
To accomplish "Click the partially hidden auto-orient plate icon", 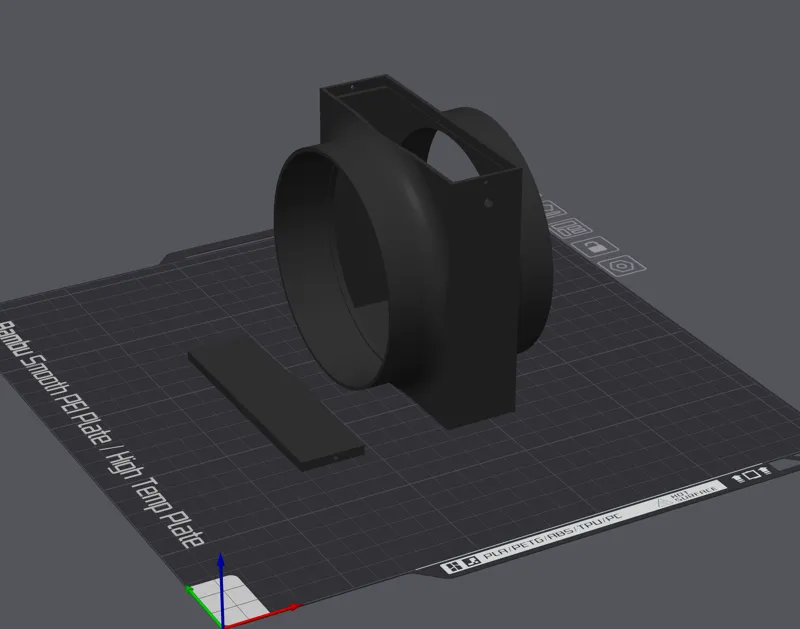I will tap(554, 209).
